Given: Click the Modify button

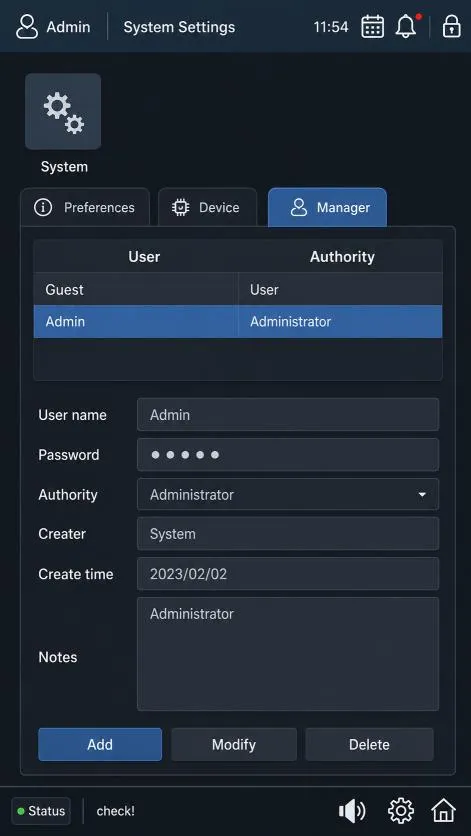Looking at the screenshot, I should point(234,744).
